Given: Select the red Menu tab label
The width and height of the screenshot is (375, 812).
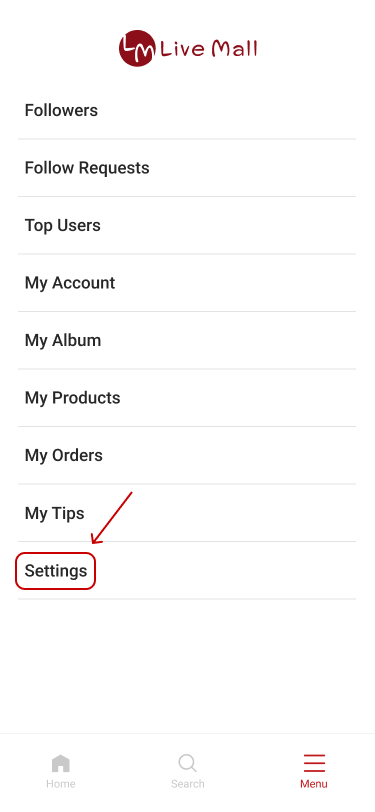Looking at the screenshot, I should 314,784.
